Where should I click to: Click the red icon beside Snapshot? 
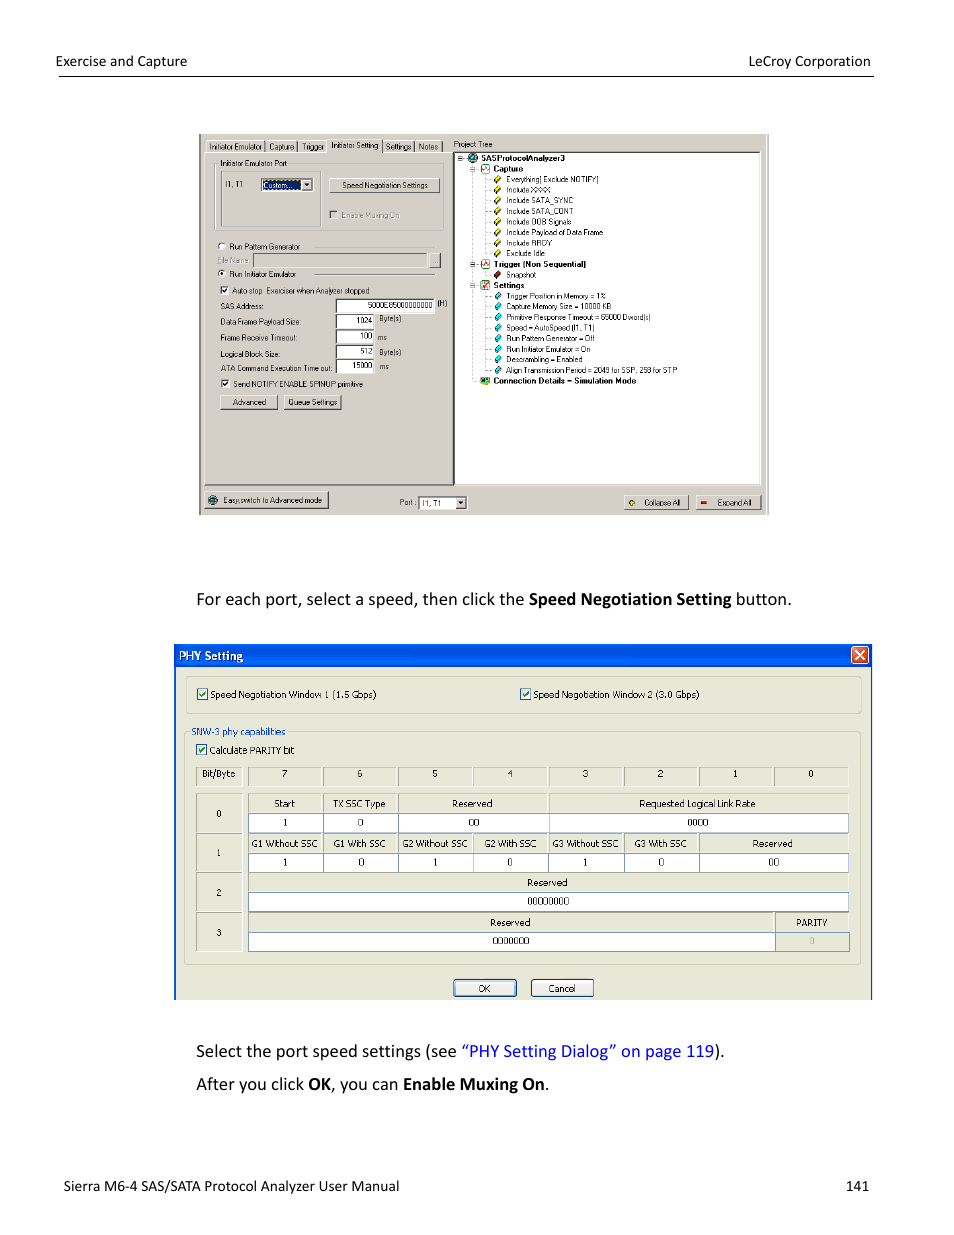[x=498, y=275]
